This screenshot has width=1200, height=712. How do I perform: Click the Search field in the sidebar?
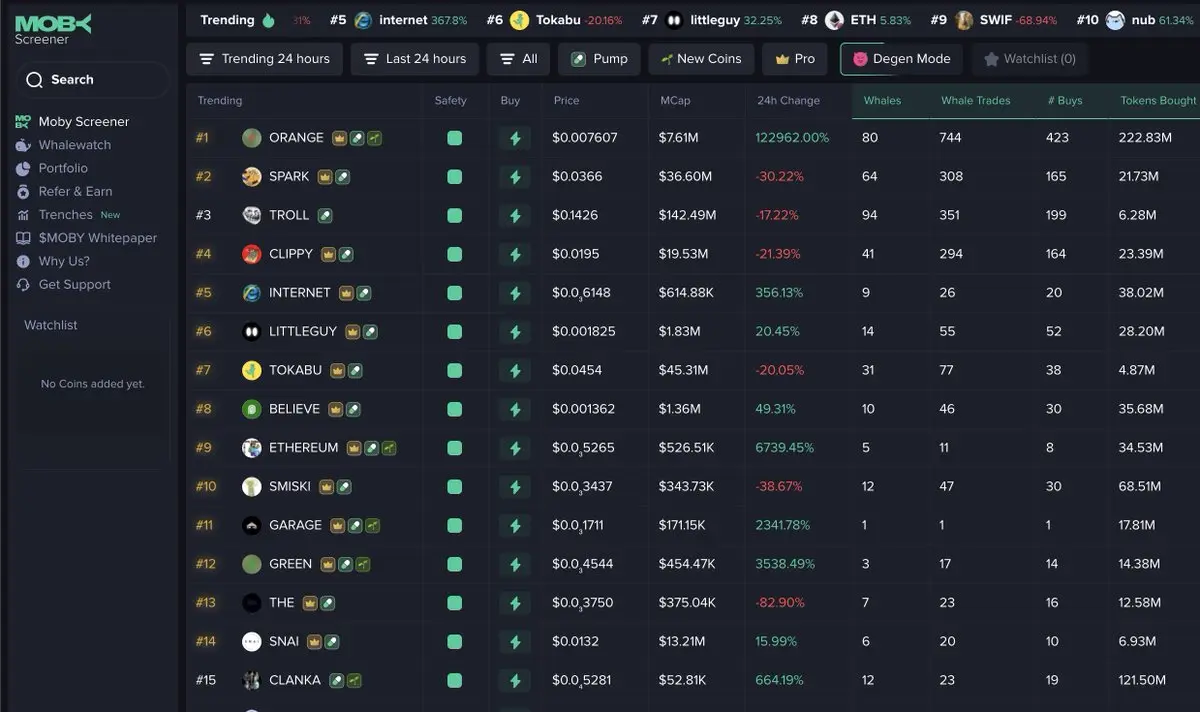click(x=92, y=80)
